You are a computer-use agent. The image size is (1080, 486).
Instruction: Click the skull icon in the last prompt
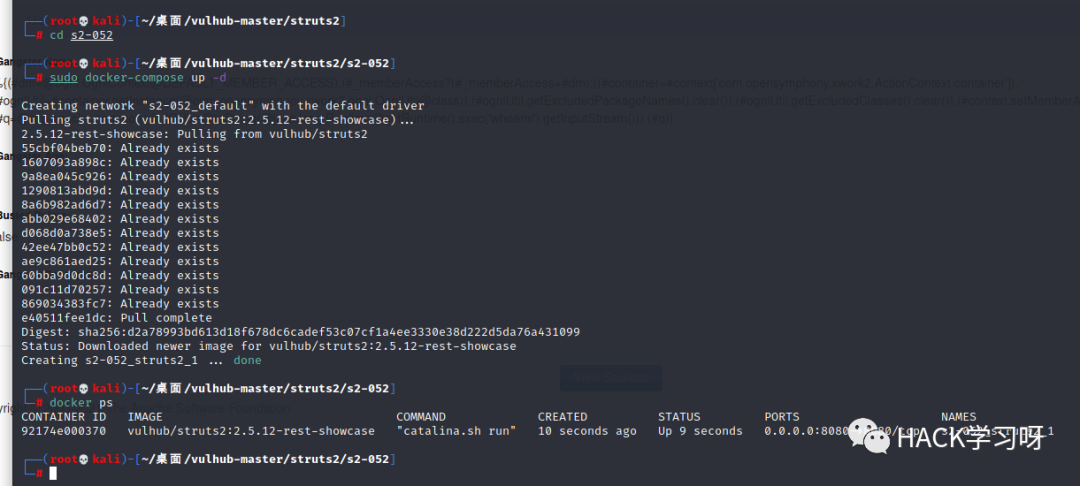tap(85, 459)
